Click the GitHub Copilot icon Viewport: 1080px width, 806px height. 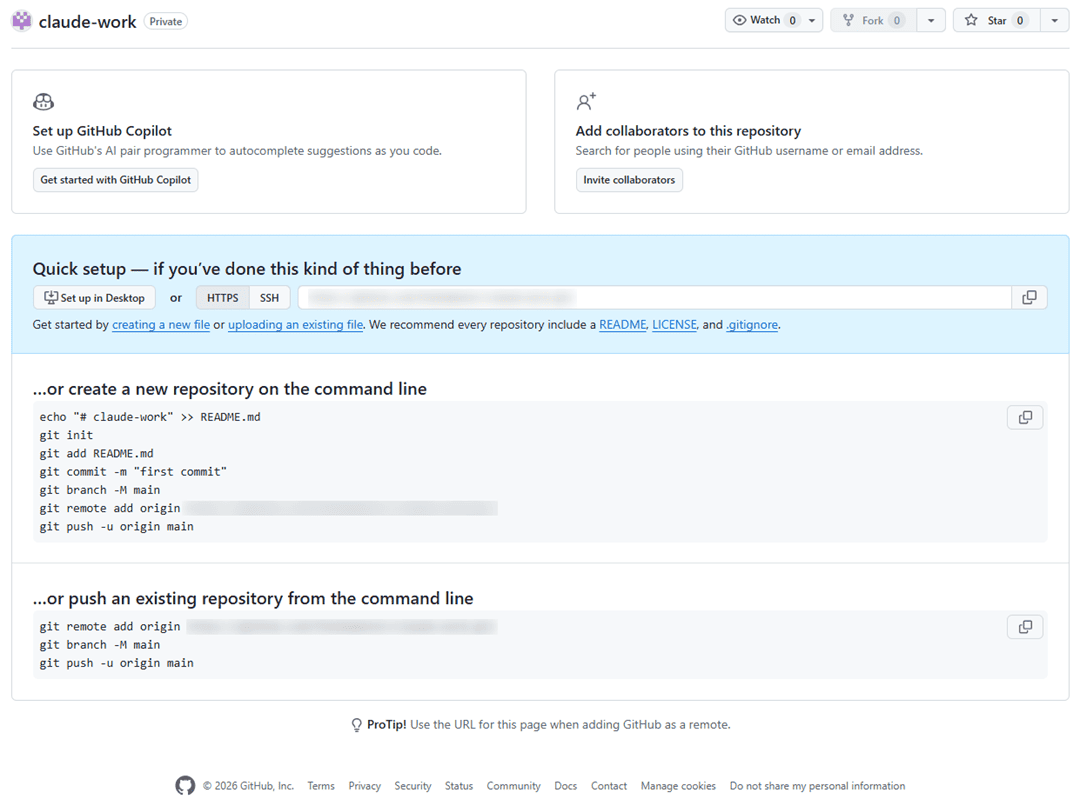pos(43,102)
